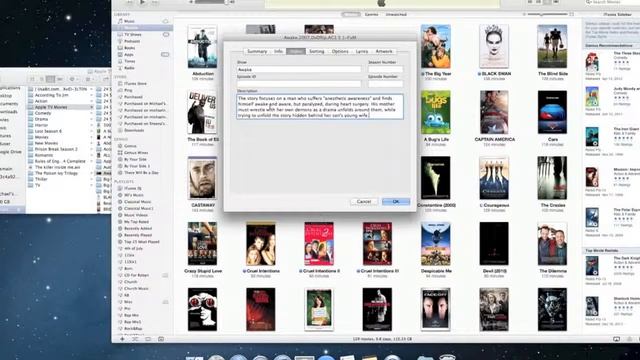640x360 pixels.
Task: Switch to the Info tab
Action: coord(278,51)
